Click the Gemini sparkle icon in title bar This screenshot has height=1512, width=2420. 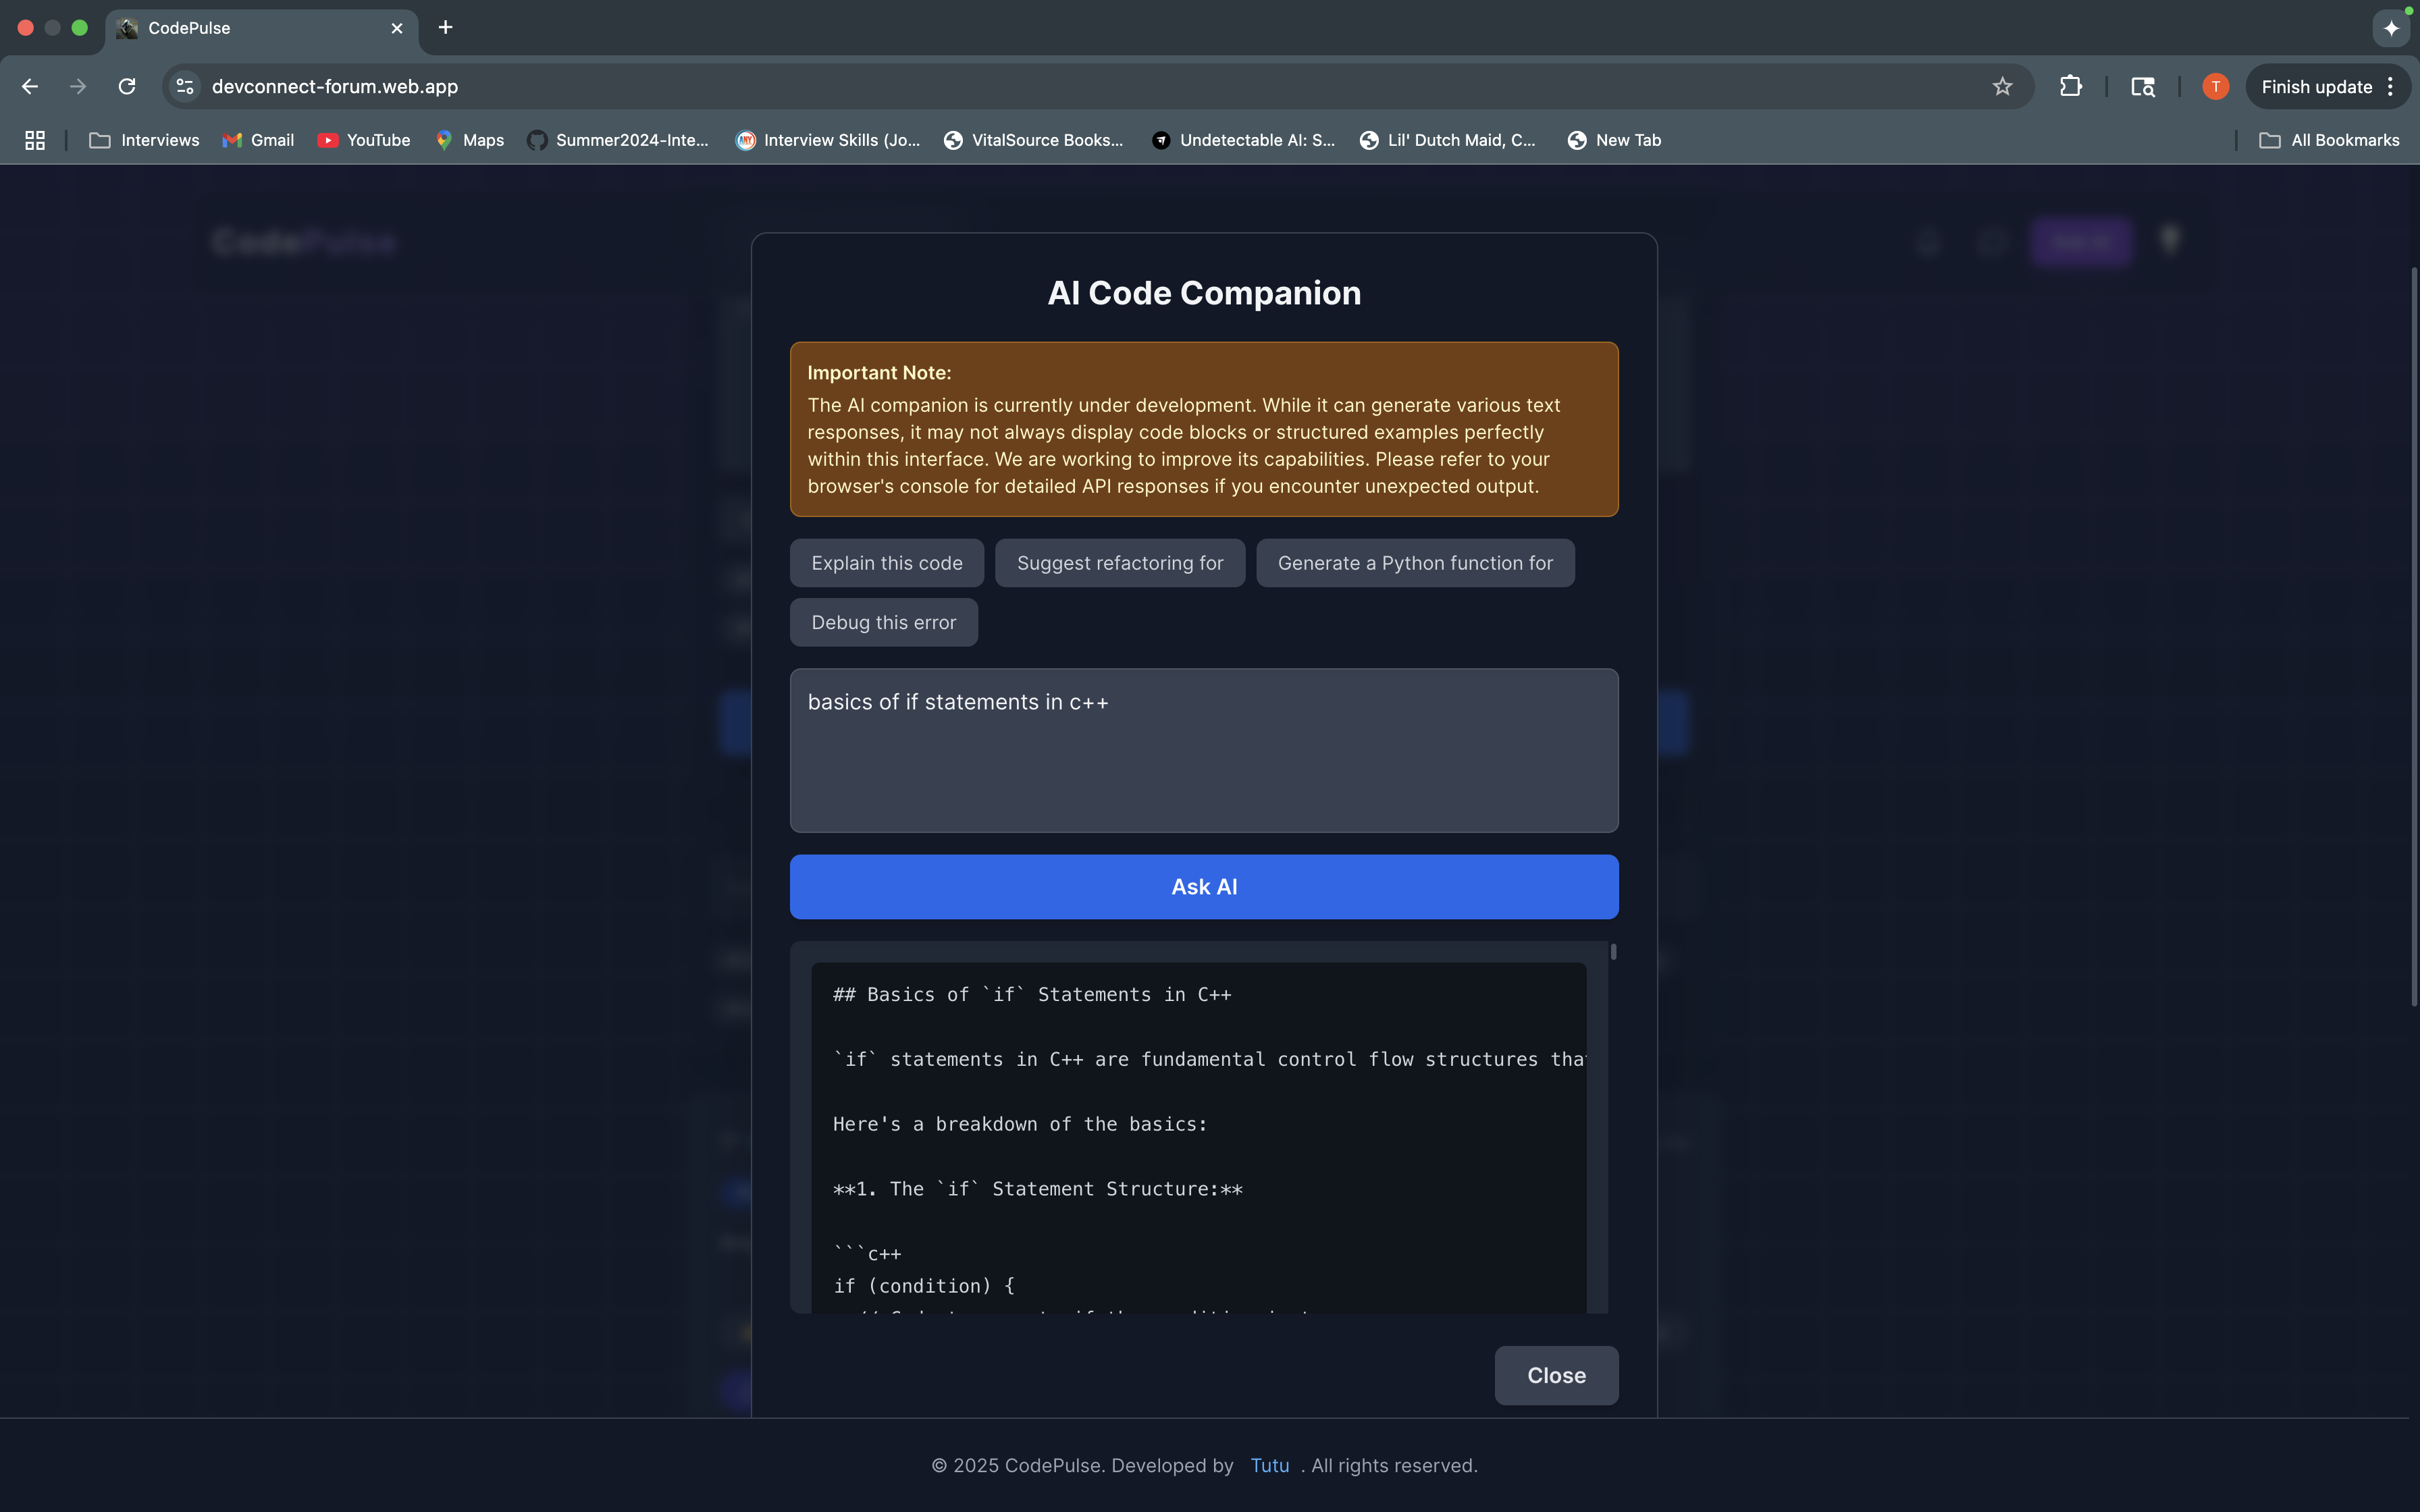[2391, 28]
